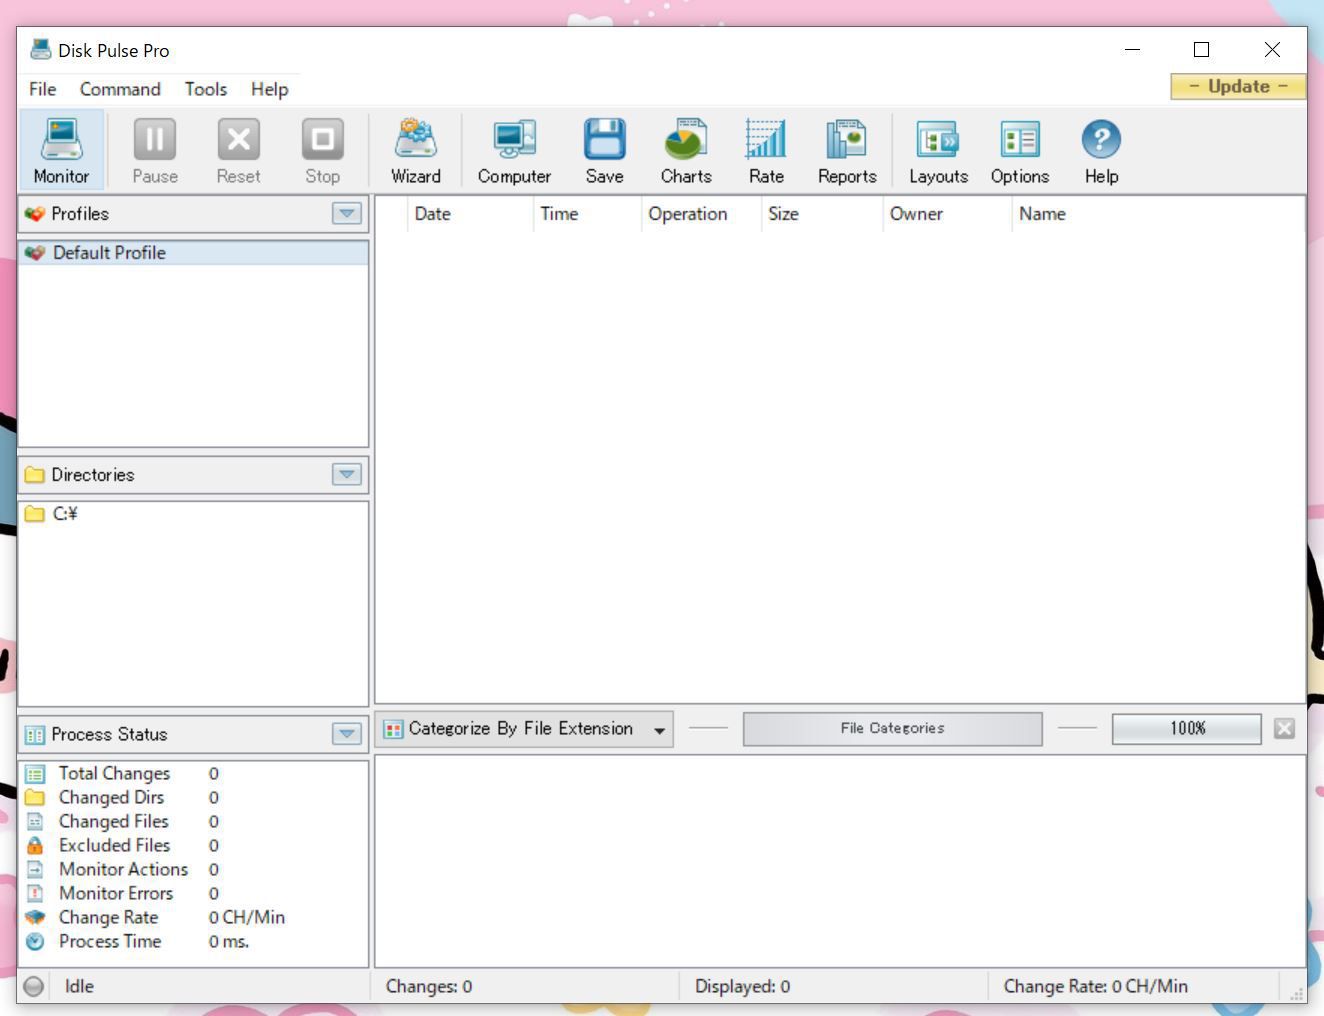Click the Change Rate status icon
The width and height of the screenshot is (1324, 1016).
(35, 918)
